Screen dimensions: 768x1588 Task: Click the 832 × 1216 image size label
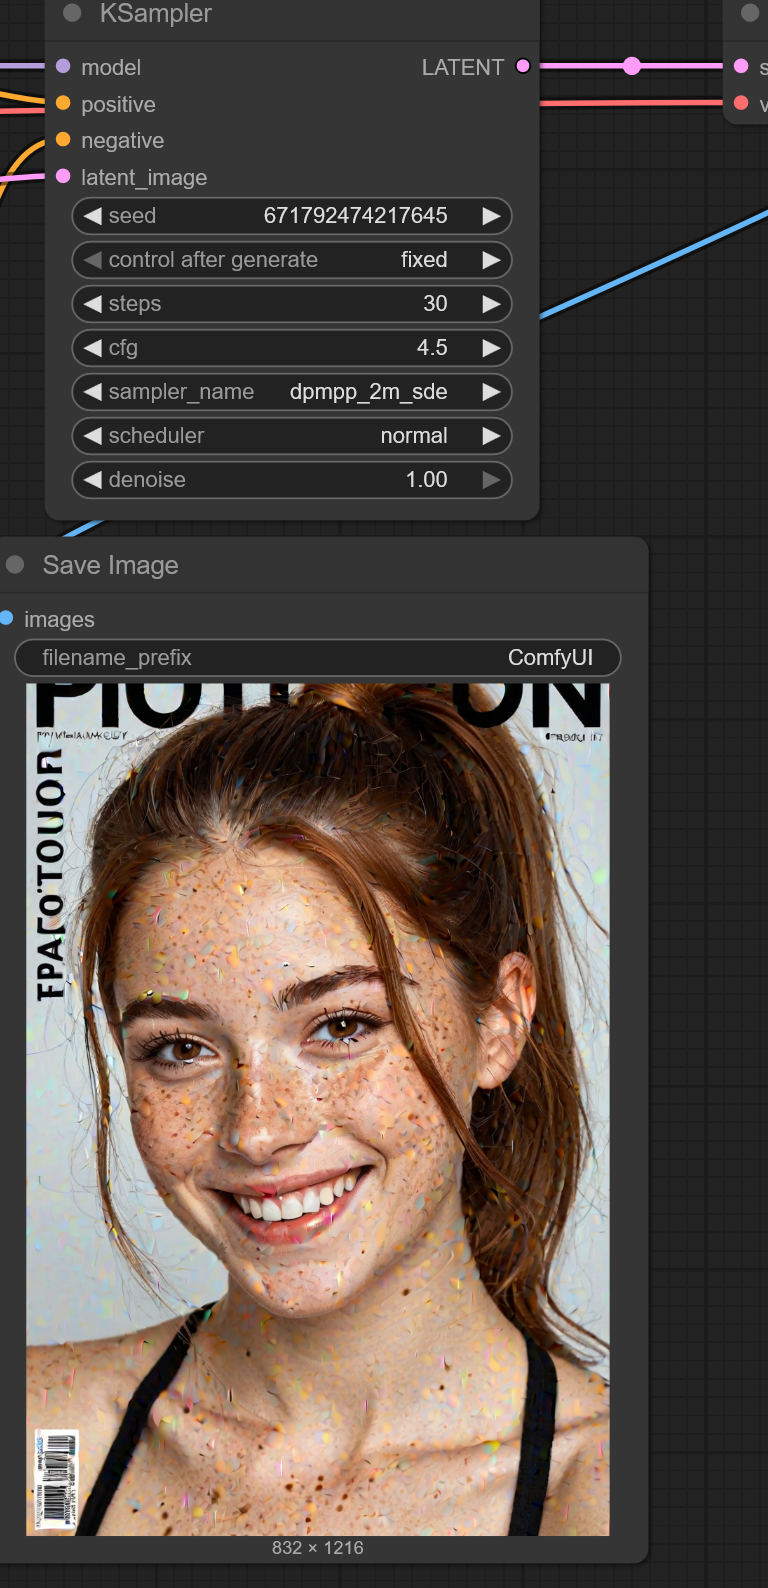click(x=318, y=1548)
